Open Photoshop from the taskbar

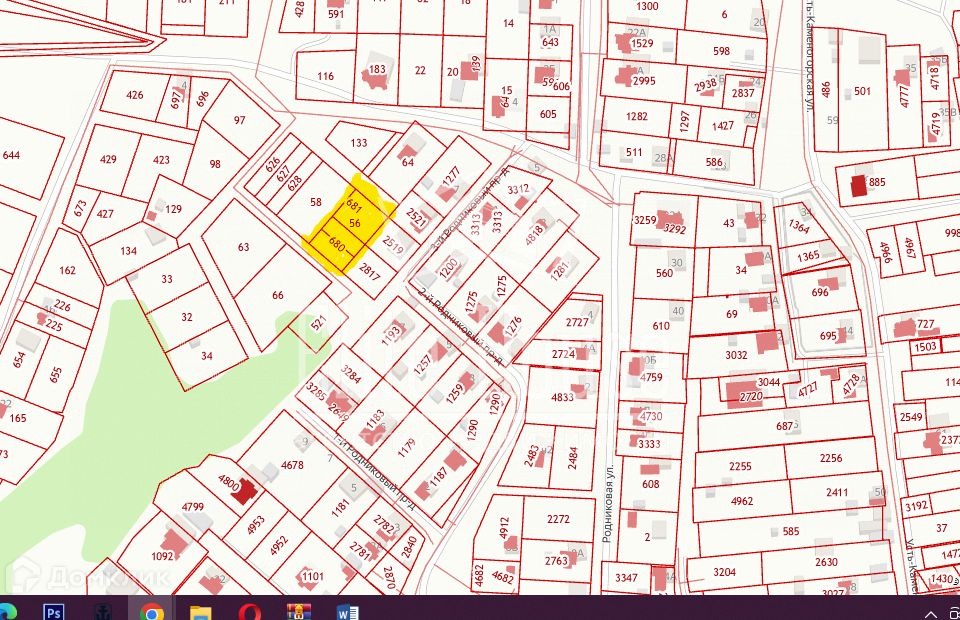[x=54, y=611]
